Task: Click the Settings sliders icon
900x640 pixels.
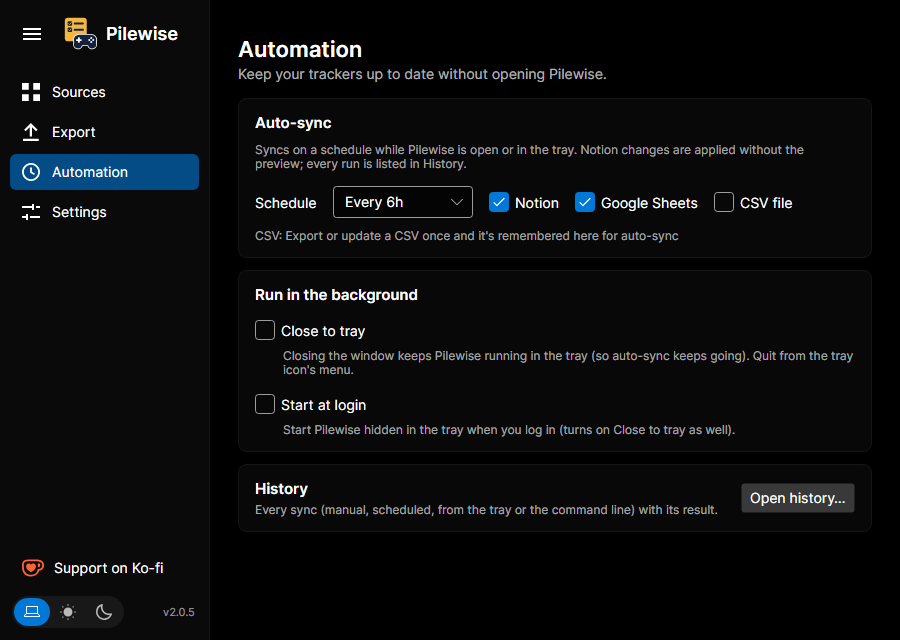Action: pos(31,212)
